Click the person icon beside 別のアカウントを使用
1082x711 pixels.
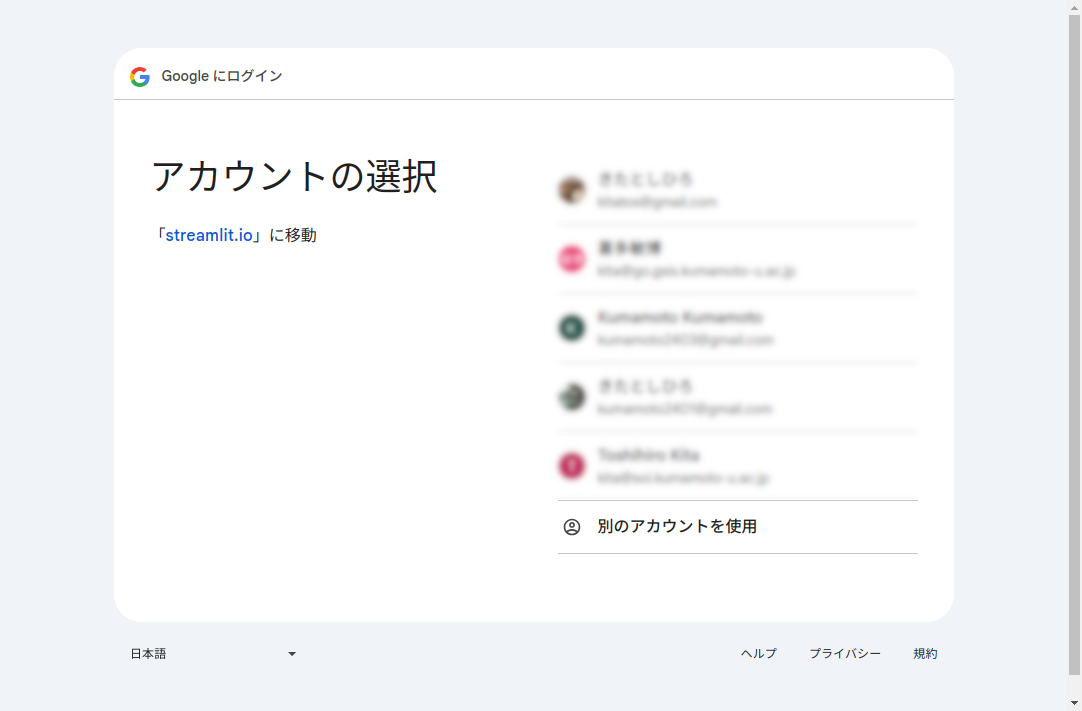coord(572,527)
